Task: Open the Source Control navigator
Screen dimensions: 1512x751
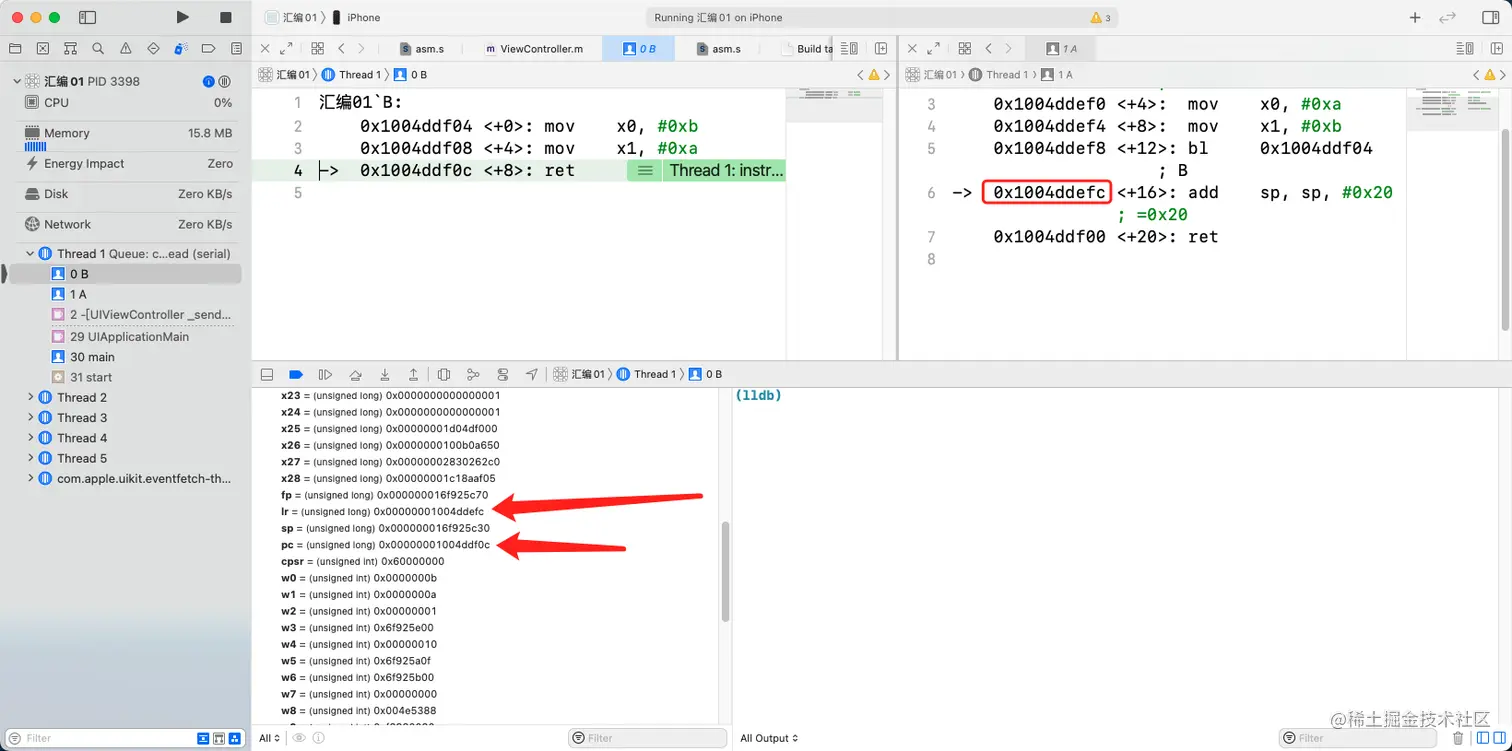Action: (43, 48)
